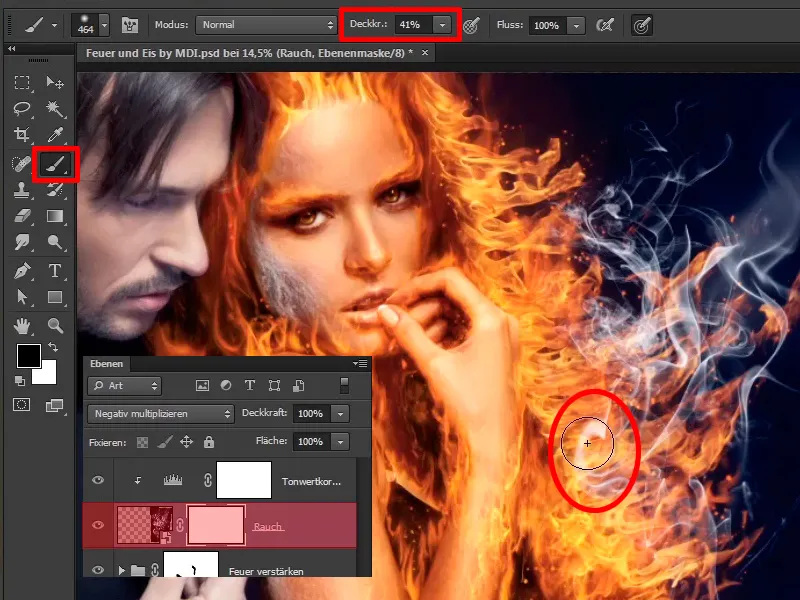Select the Clone Stamp tool

(21, 190)
